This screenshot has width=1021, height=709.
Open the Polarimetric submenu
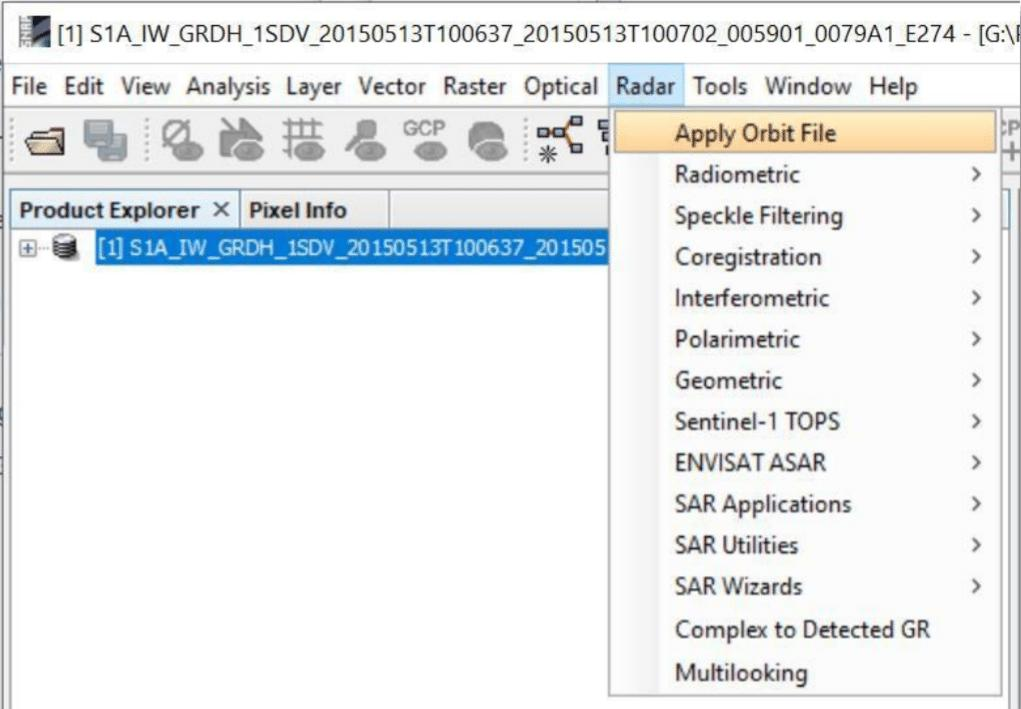click(x=805, y=339)
